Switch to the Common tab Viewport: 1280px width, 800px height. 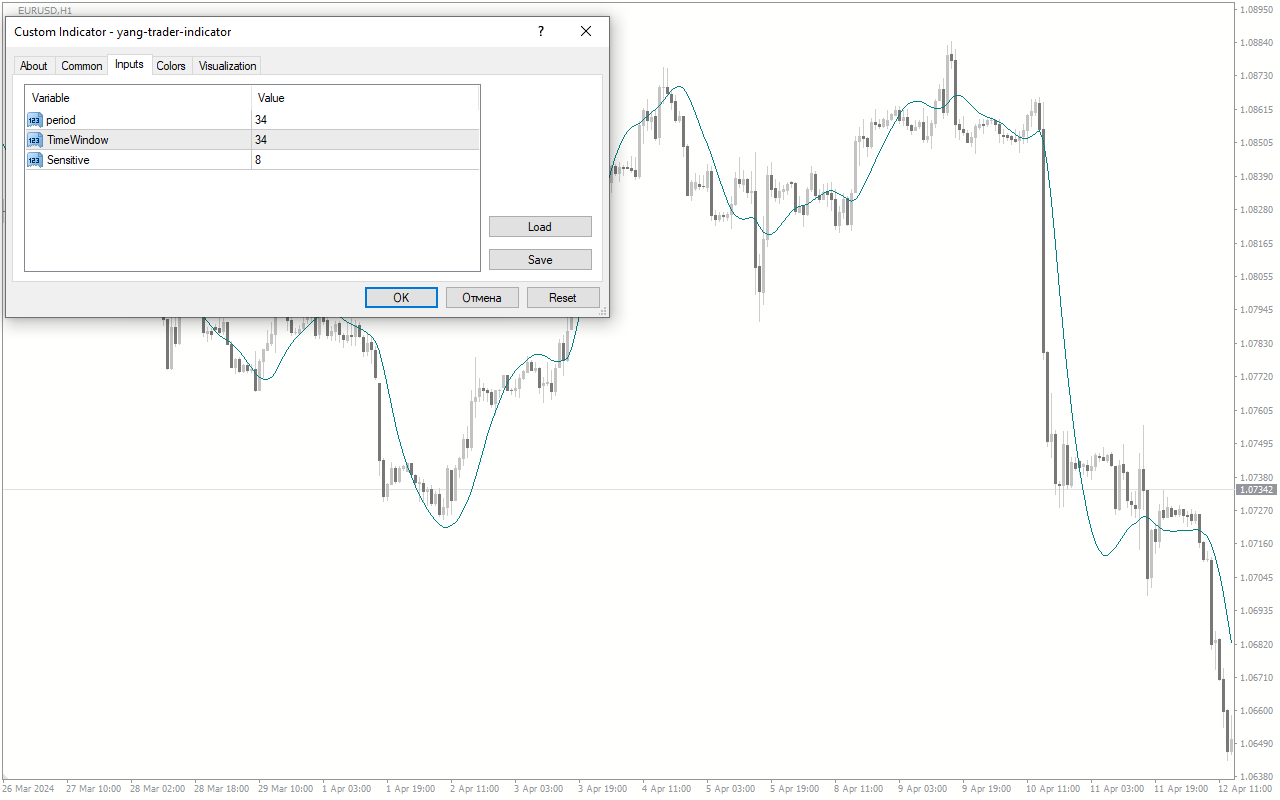tap(82, 66)
